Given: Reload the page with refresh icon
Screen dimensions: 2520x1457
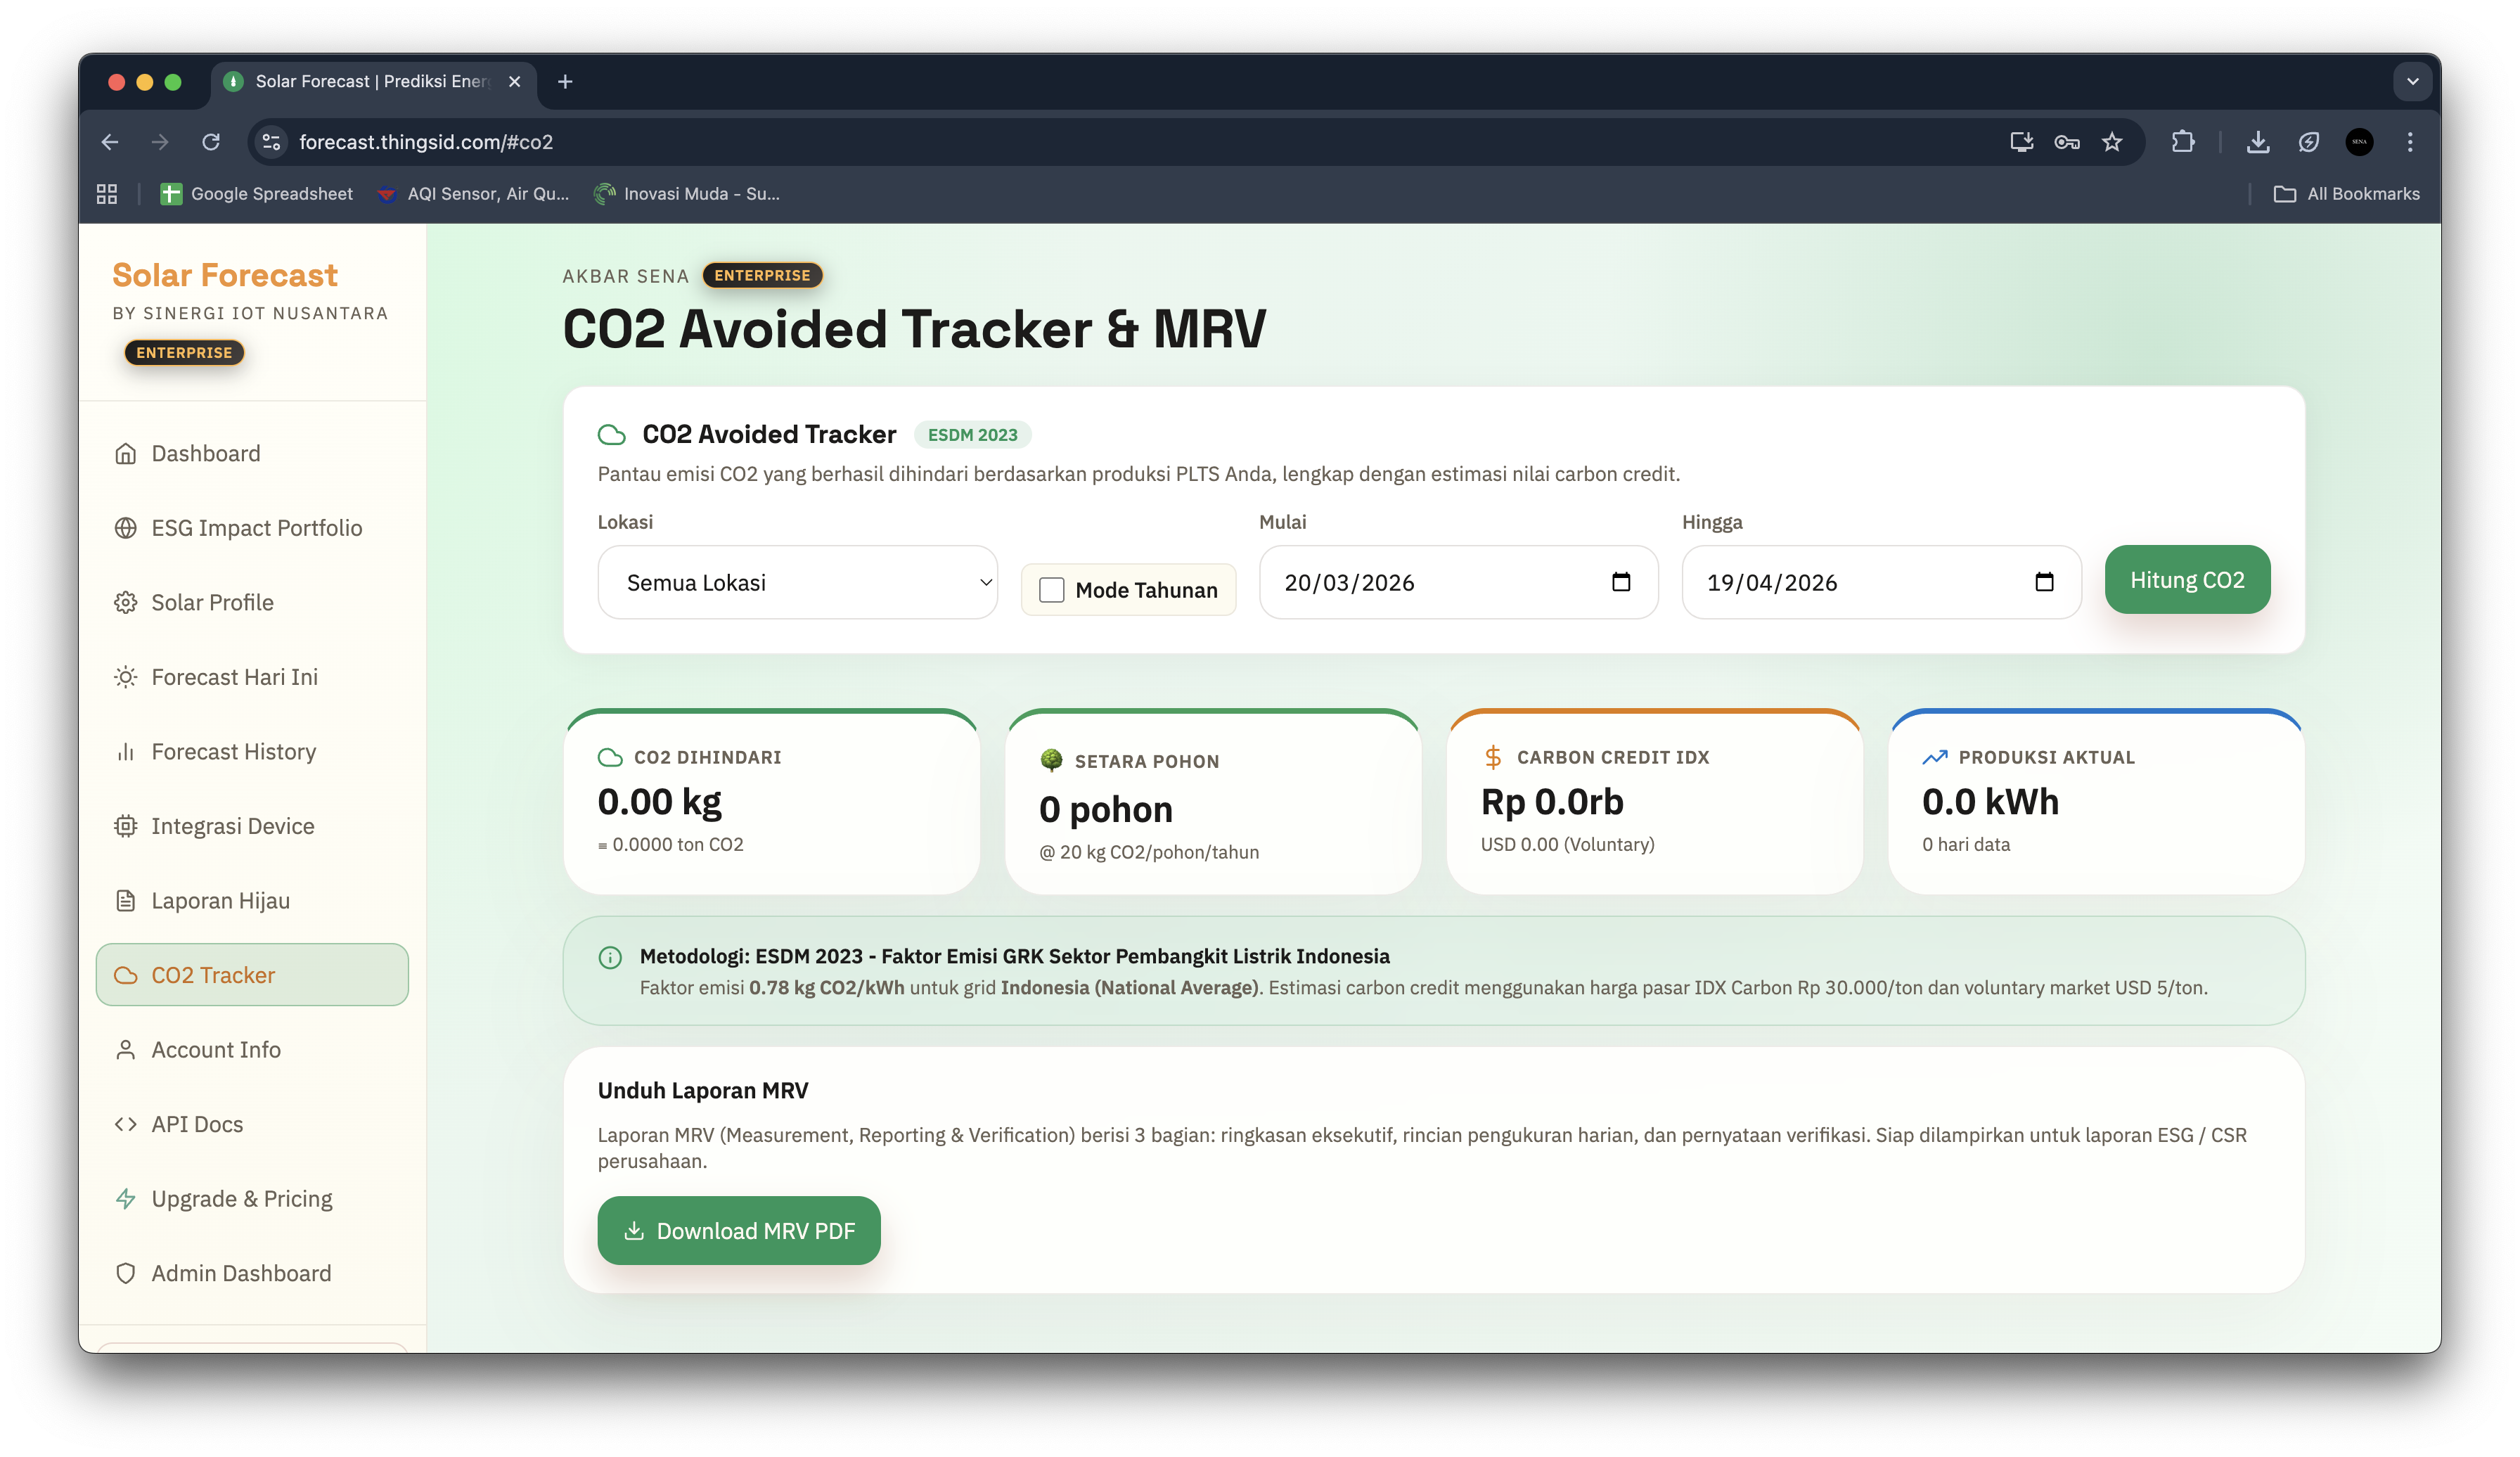Looking at the screenshot, I should click(211, 142).
